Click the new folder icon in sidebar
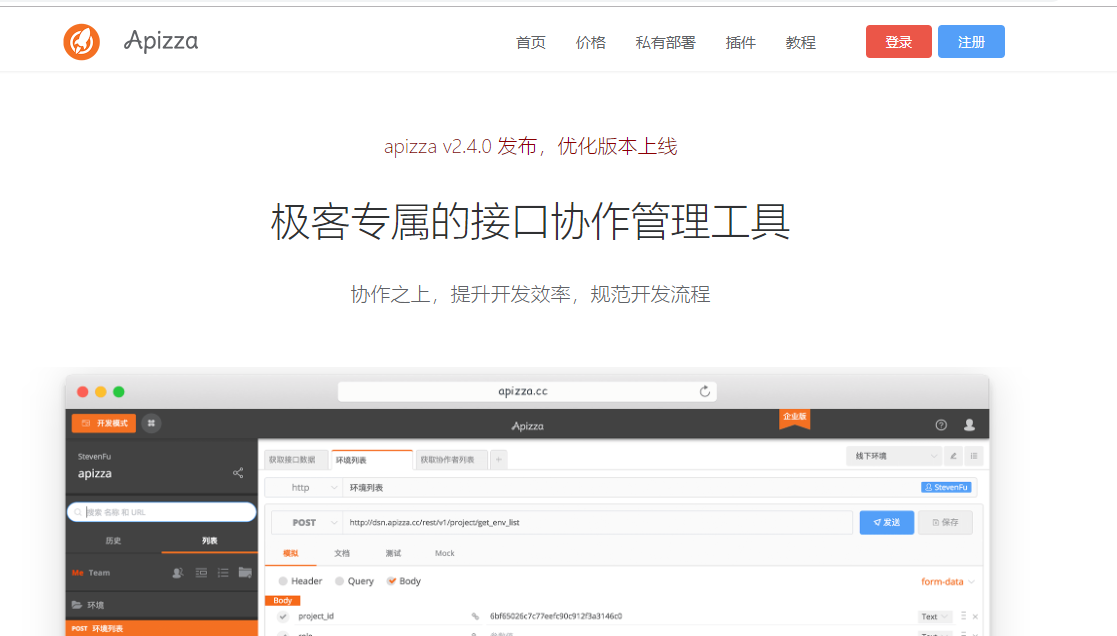This screenshot has height=636, width=1117. point(245,572)
